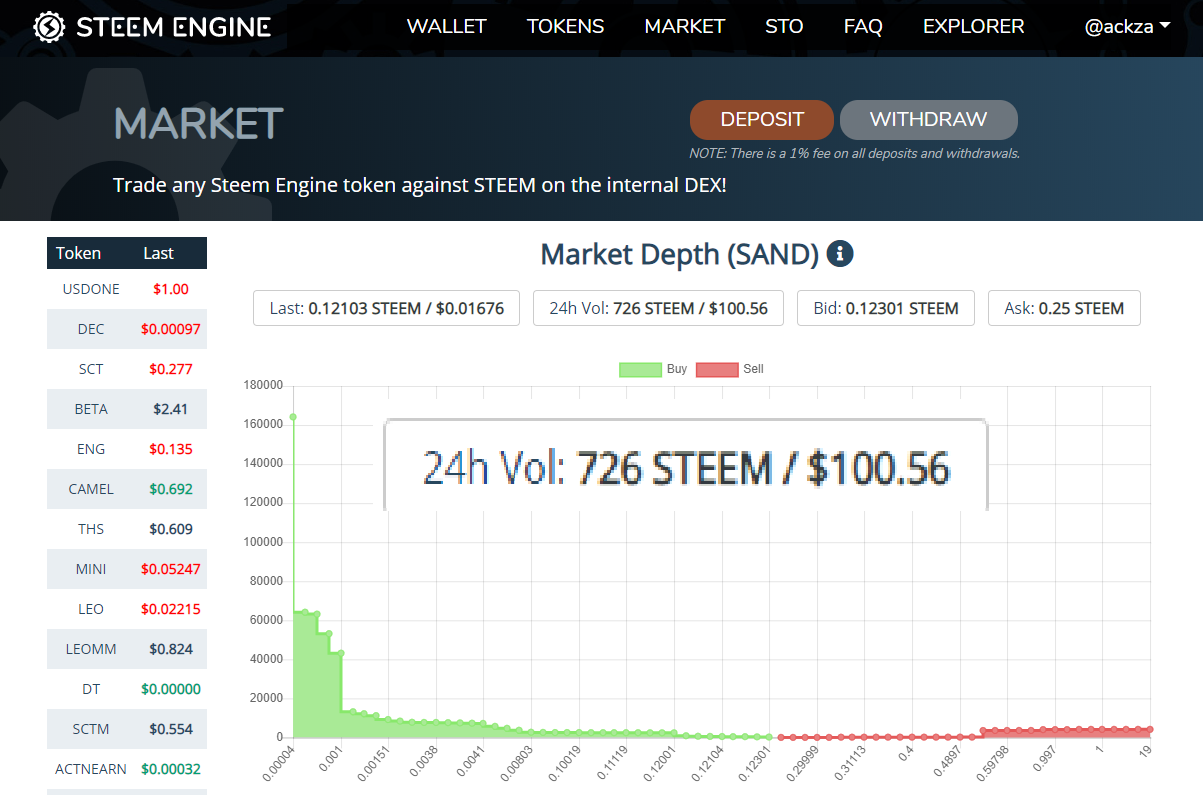Screen dimensions: 1203x795
Task: Select the BETA token
Action: click(127, 409)
